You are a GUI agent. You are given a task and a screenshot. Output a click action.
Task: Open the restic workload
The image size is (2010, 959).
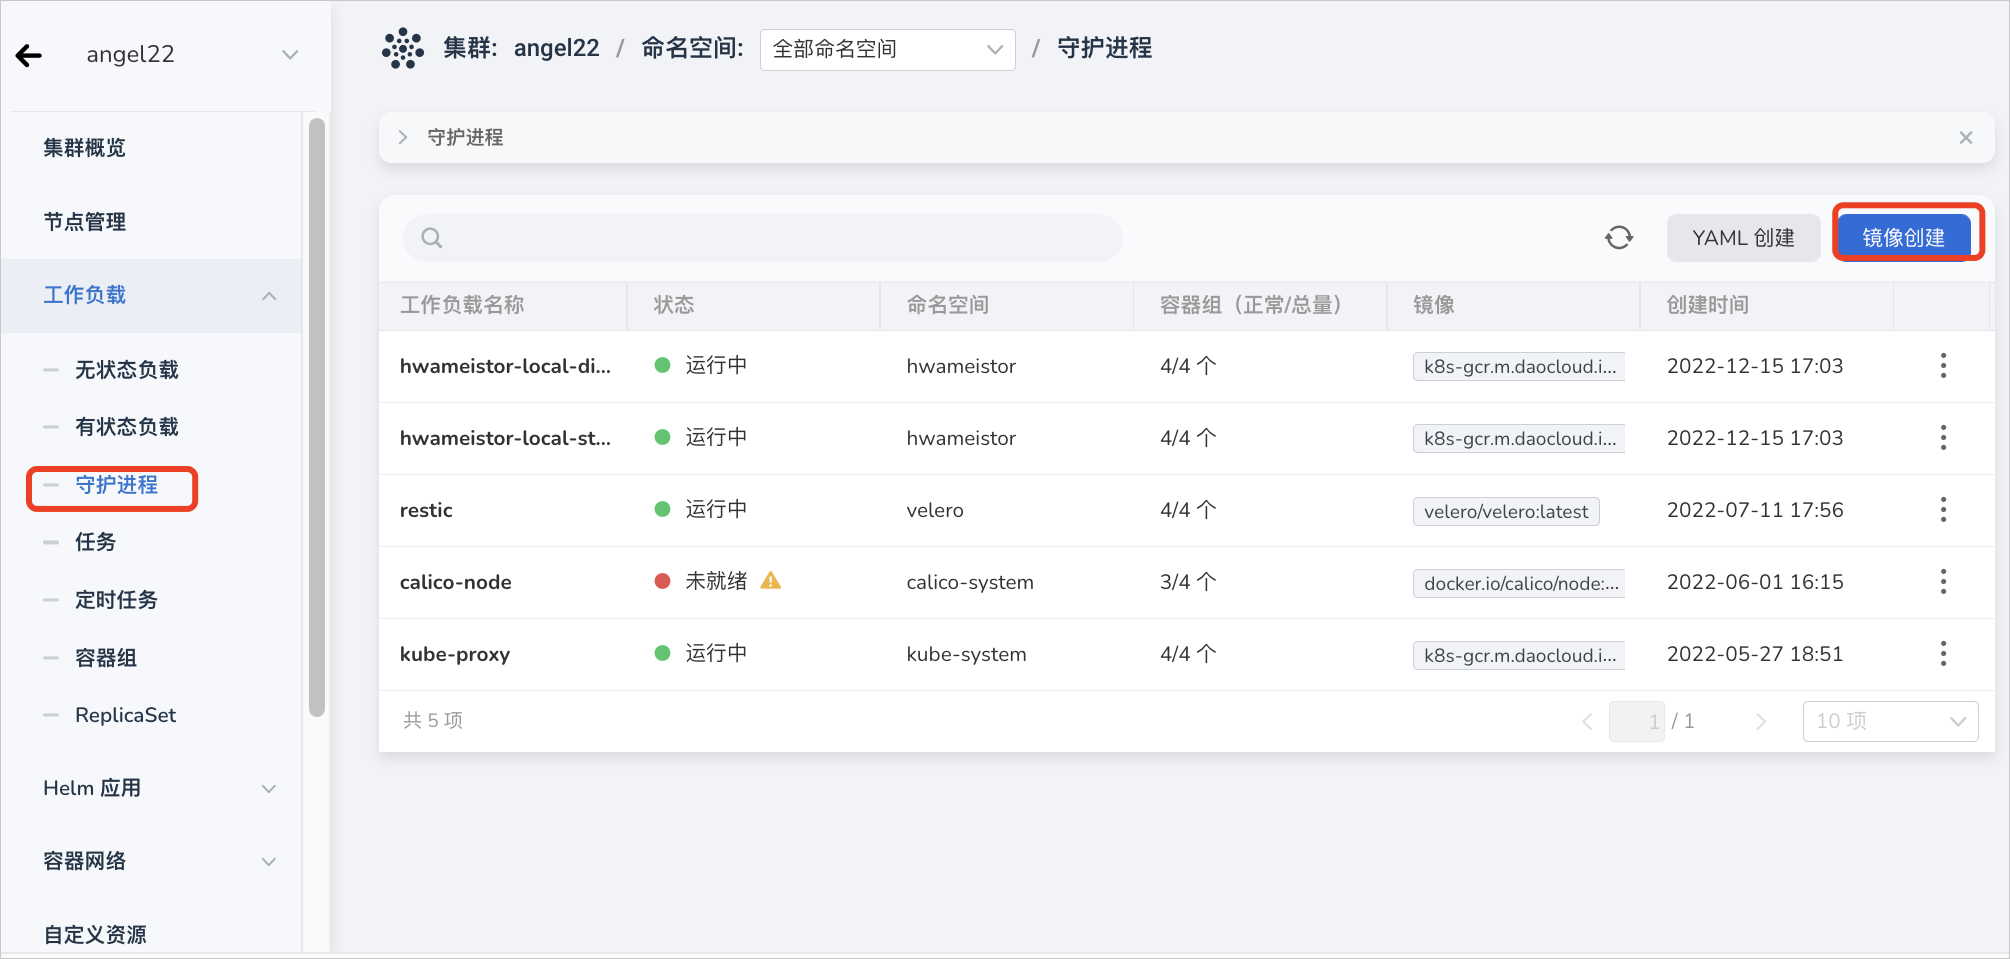pos(426,510)
